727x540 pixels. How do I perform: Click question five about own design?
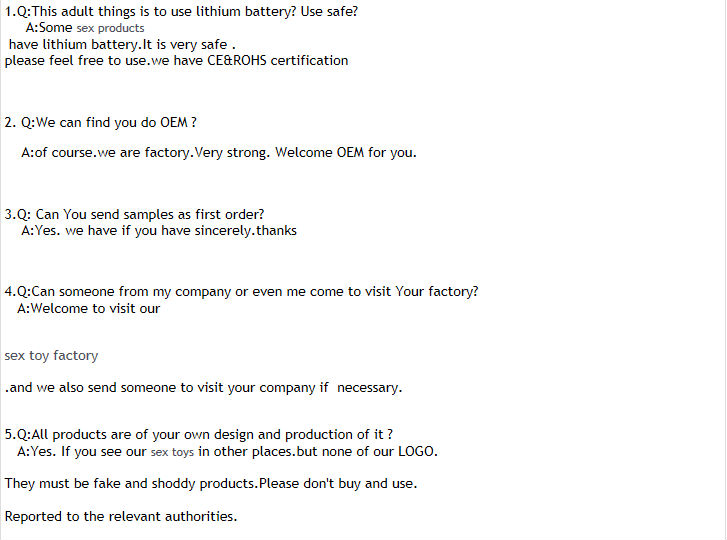(x=199, y=435)
